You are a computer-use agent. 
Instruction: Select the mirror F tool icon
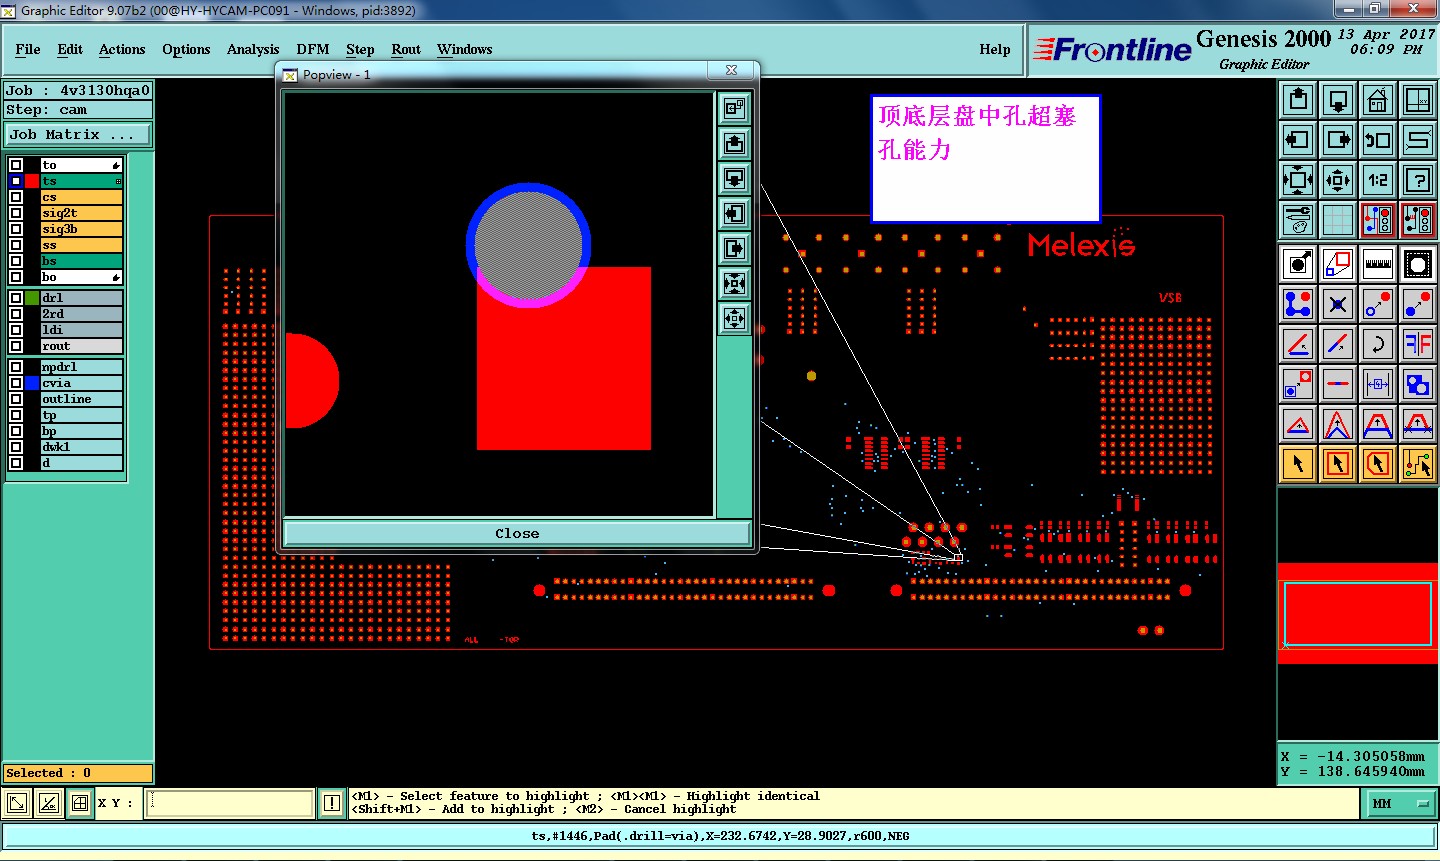pyautogui.click(x=1418, y=344)
